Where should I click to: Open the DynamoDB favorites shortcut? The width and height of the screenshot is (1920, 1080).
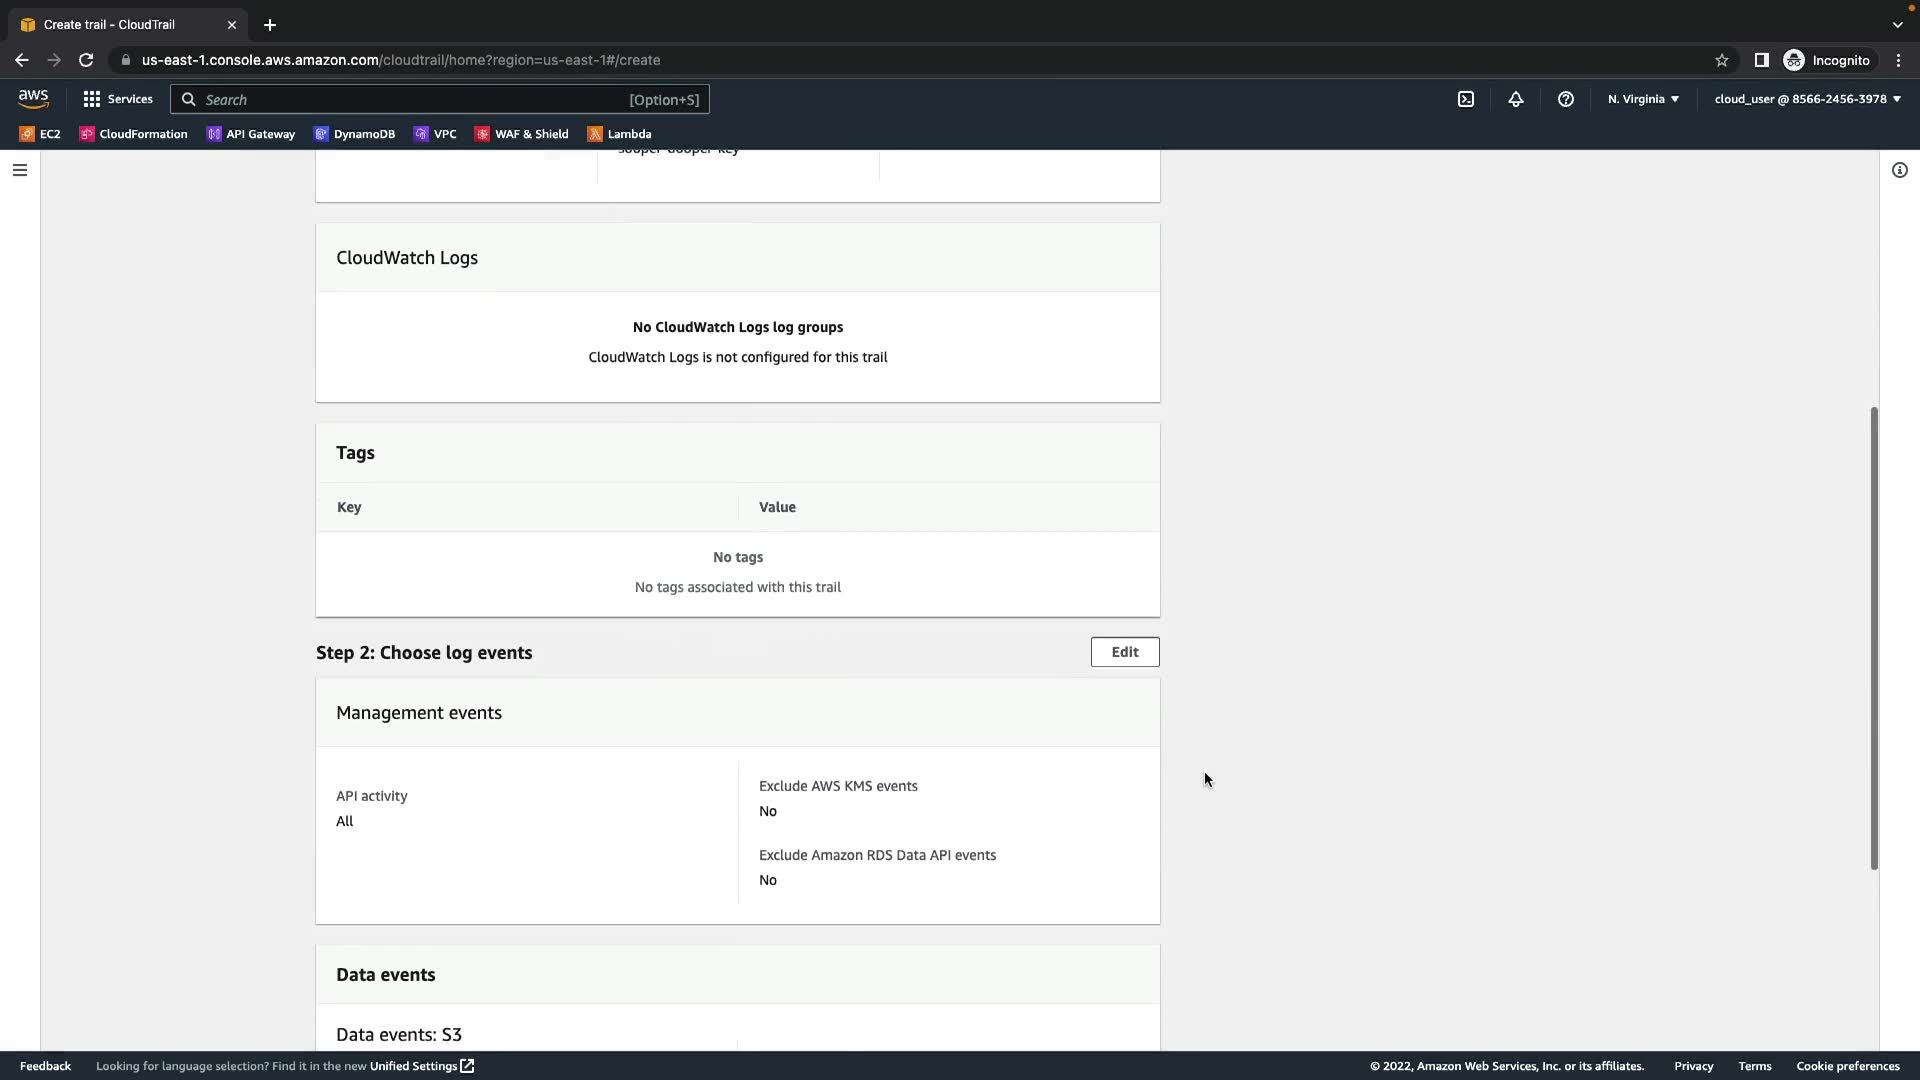(x=355, y=134)
